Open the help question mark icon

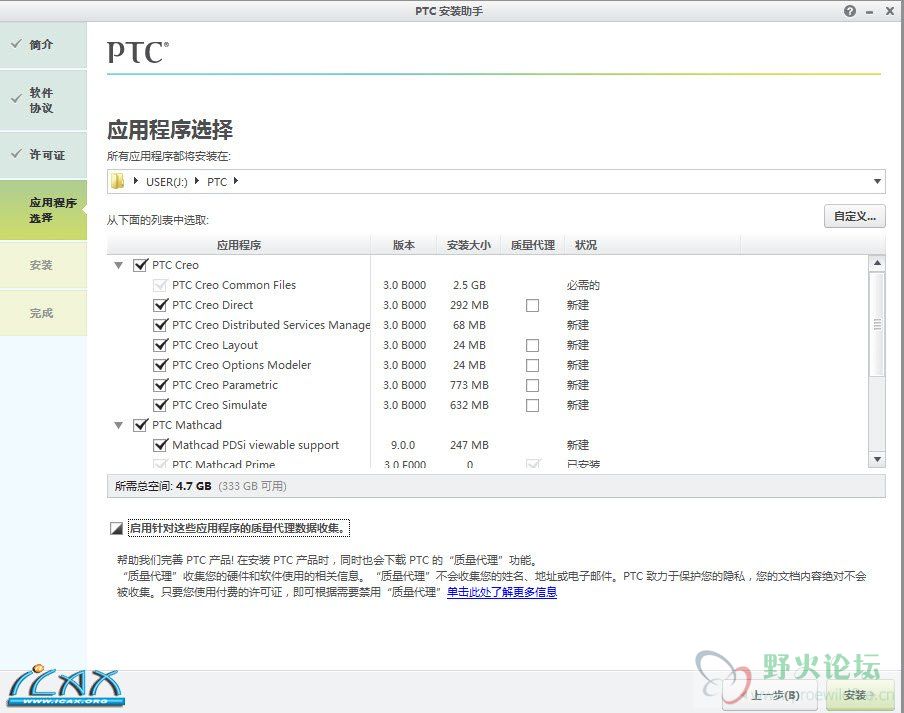click(x=850, y=11)
